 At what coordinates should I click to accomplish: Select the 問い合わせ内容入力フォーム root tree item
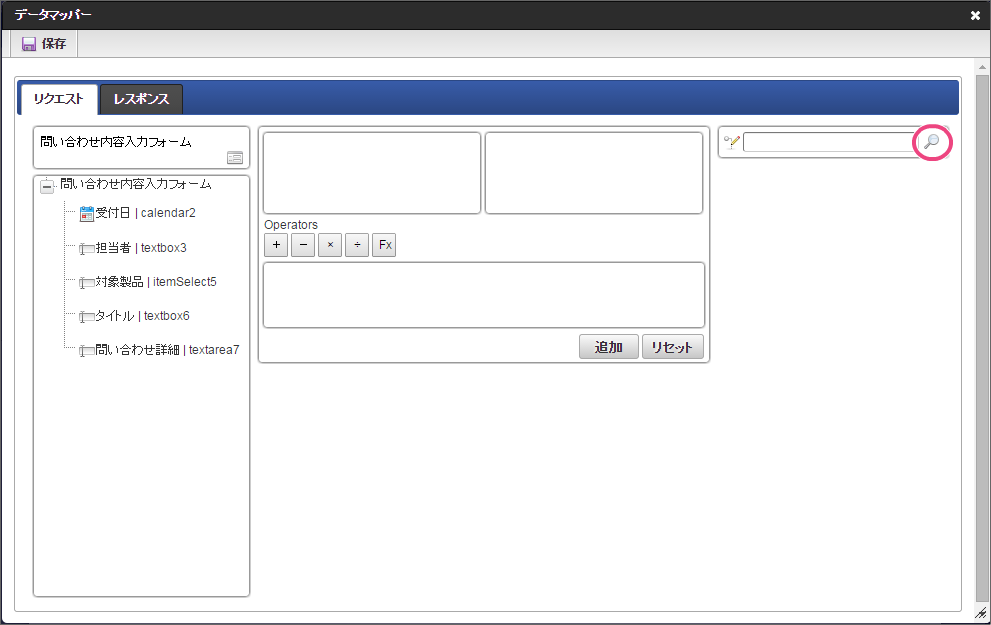click(136, 184)
